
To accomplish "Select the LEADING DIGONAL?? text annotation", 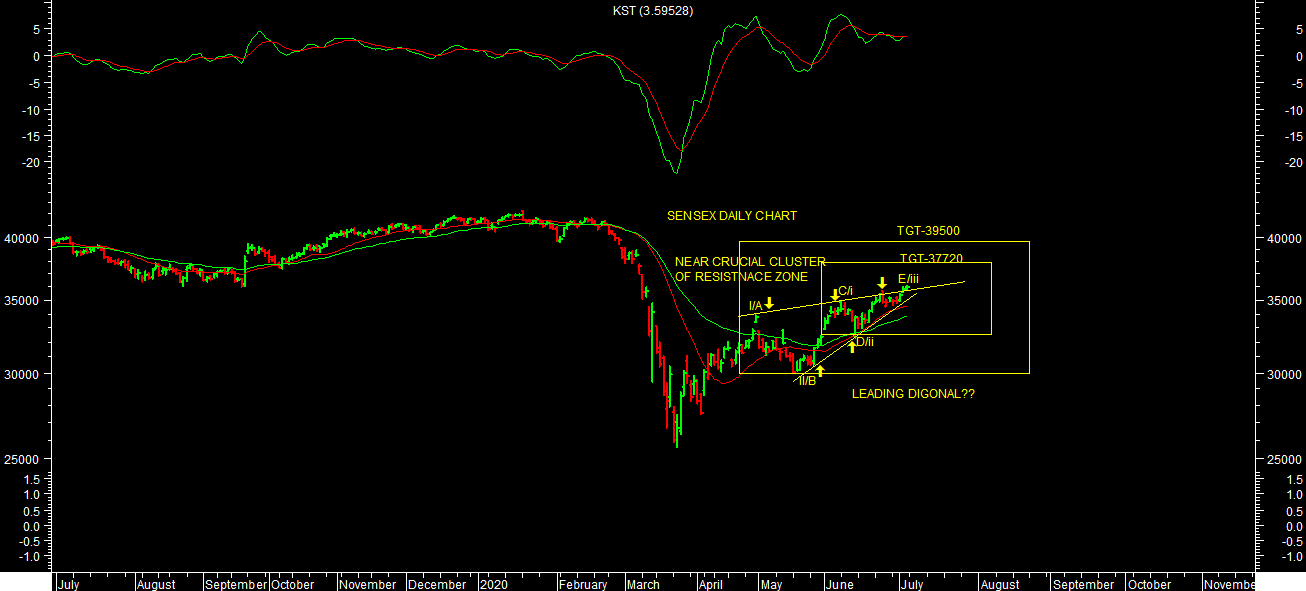I will click(913, 395).
